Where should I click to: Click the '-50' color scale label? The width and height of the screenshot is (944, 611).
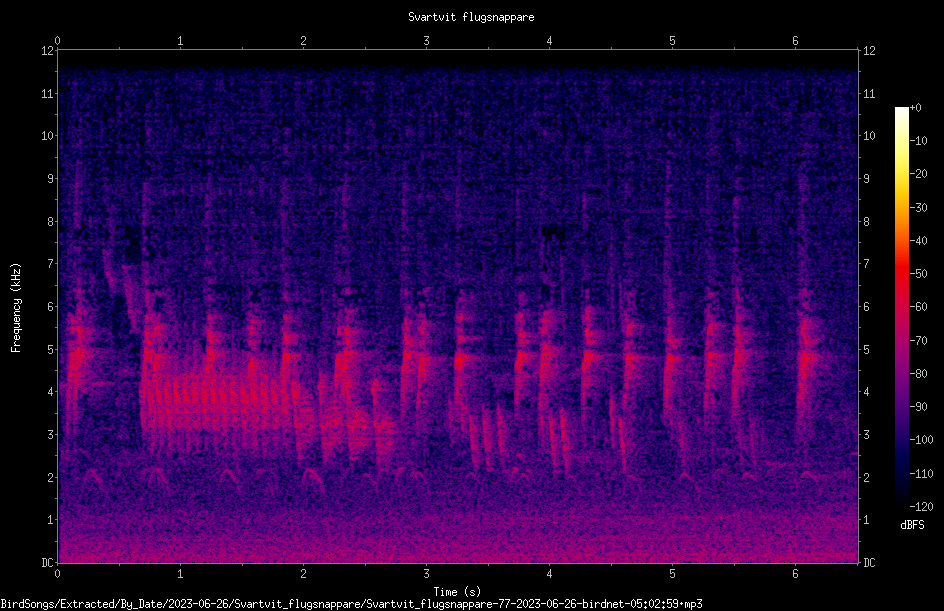(918, 274)
